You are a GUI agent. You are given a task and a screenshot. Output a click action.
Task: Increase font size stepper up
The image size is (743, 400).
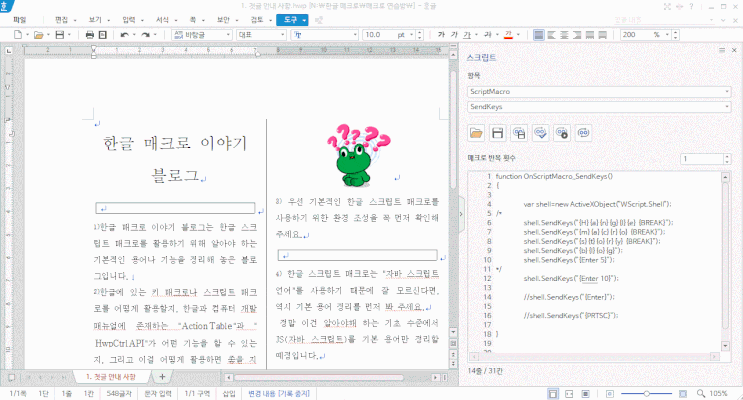(419, 32)
